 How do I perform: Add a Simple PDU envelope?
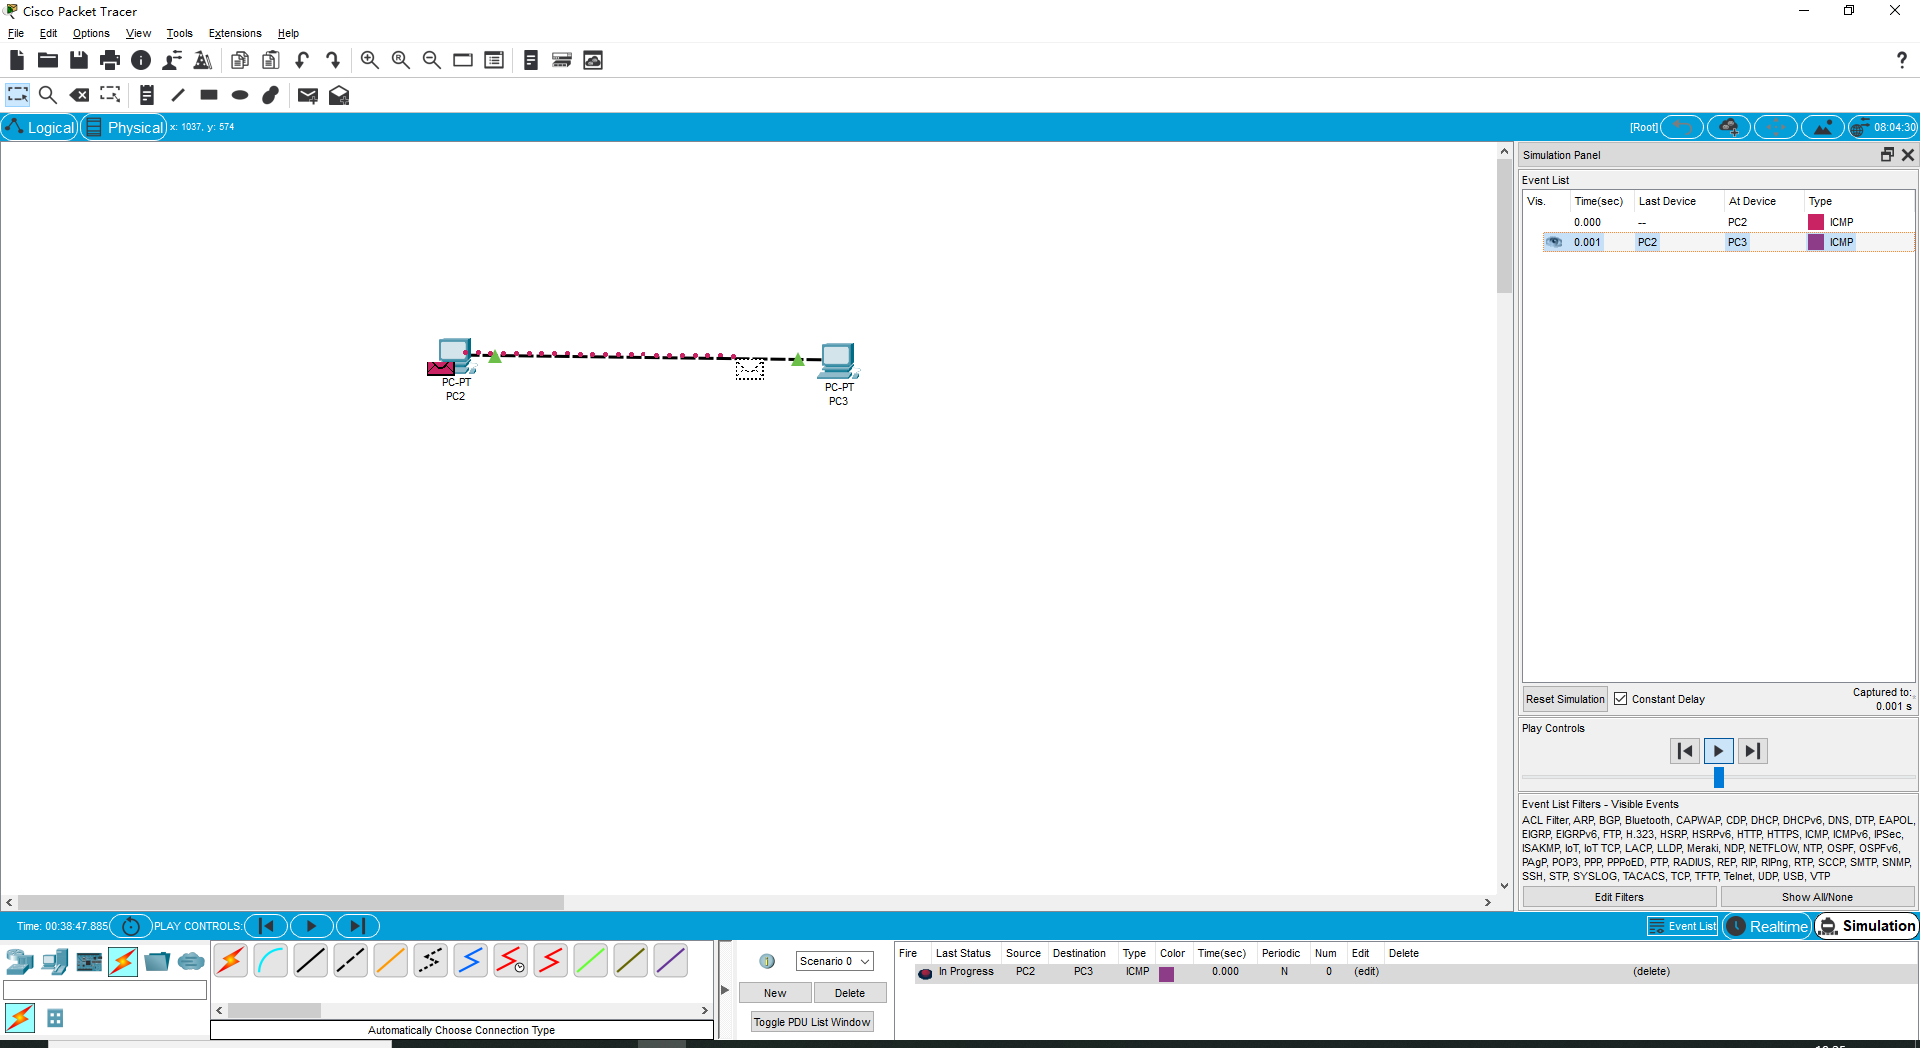[x=308, y=95]
